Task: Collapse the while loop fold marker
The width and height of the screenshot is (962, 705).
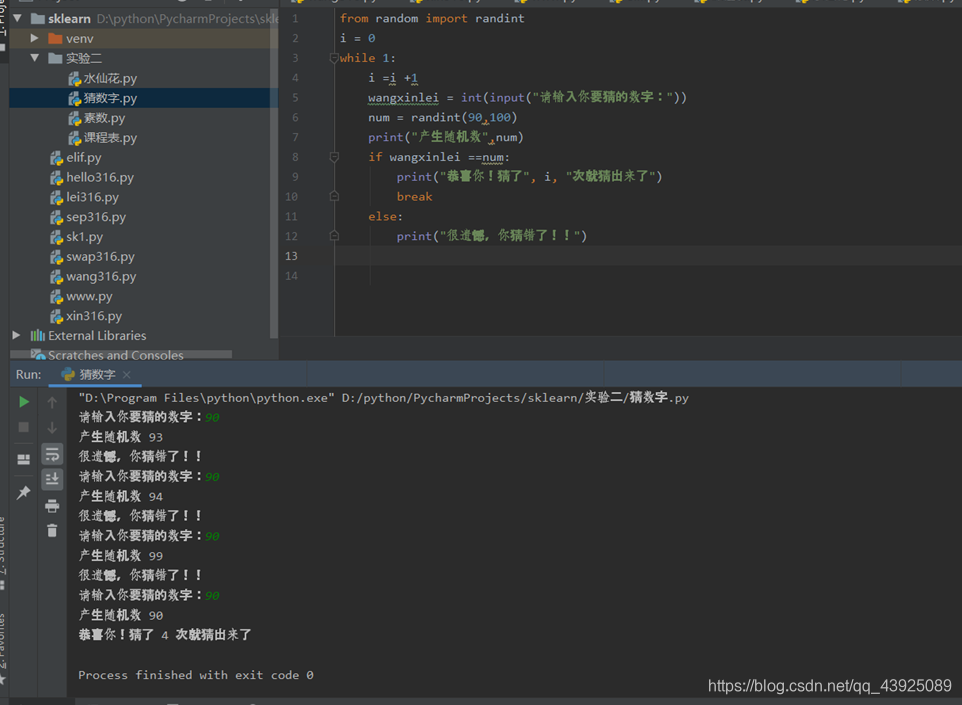Action: click(x=334, y=58)
